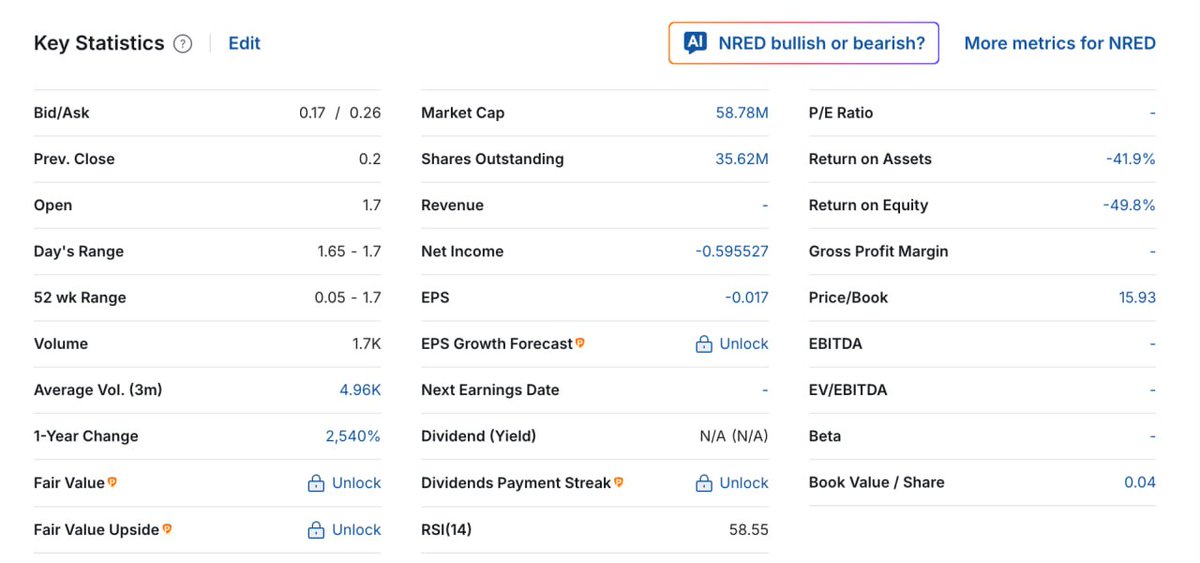Open the Market Cap value 58.78M
Screen dimensions: 1200x563
pos(742,113)
